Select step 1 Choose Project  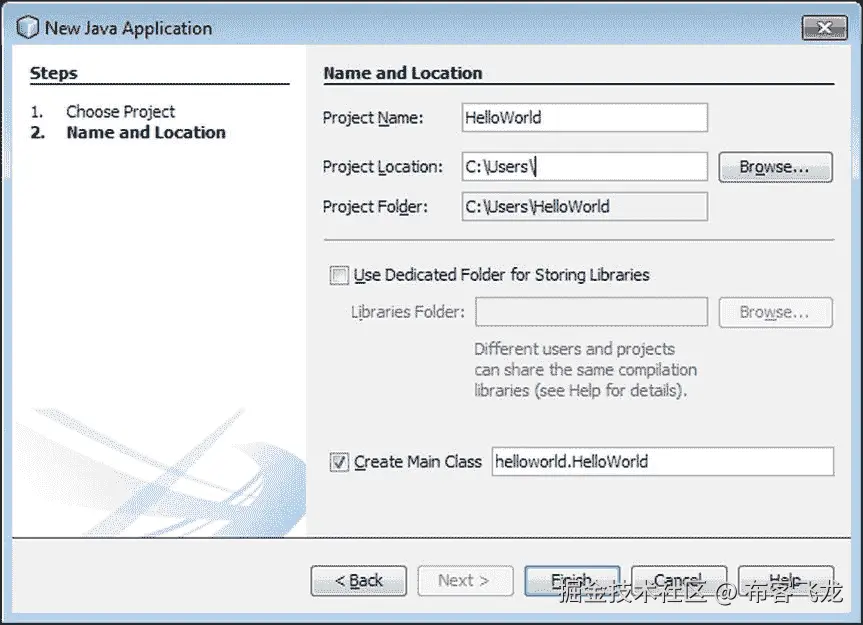click(120, 111)
